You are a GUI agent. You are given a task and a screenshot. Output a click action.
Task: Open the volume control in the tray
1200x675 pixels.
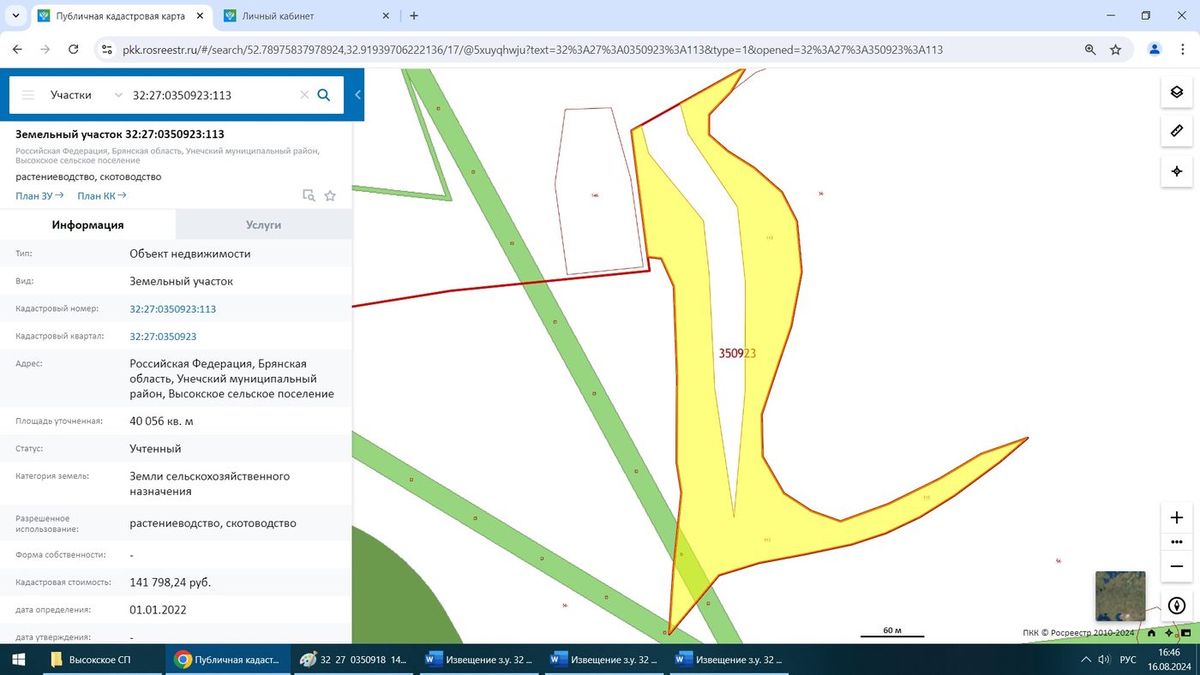click(1103, 660)
